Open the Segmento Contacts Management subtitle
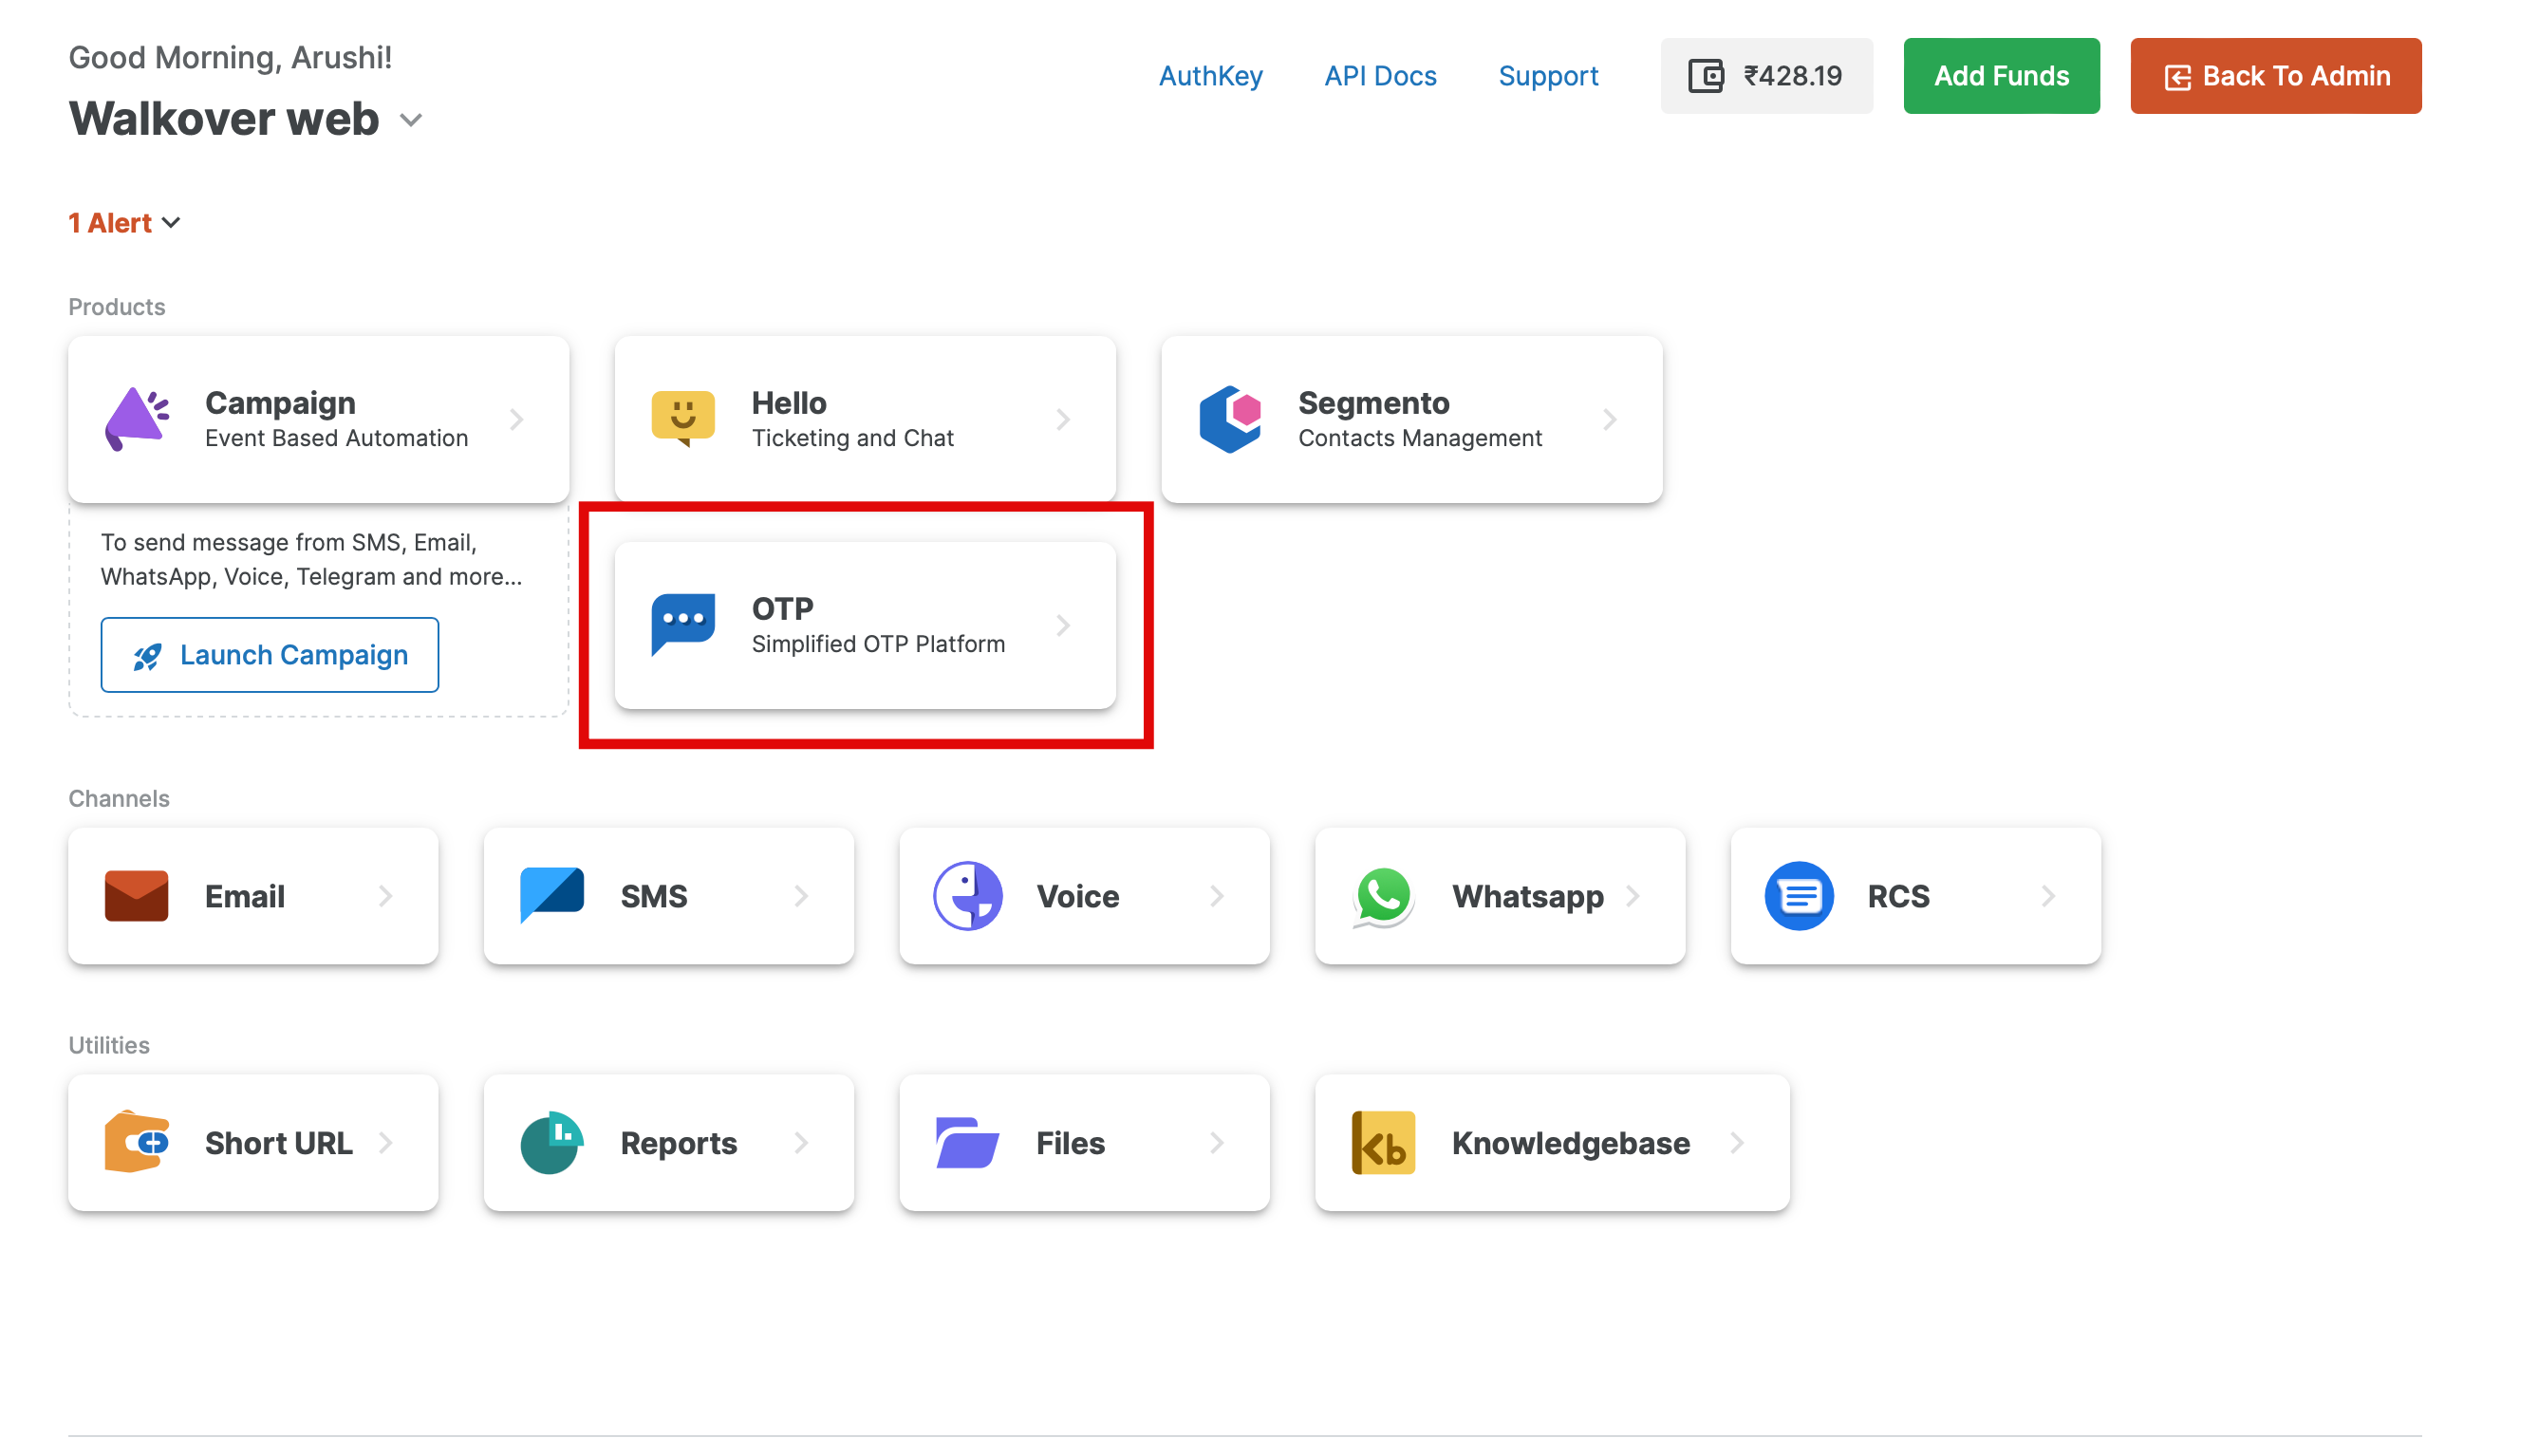The image size is (2538, 1456). pos(1420,438)
